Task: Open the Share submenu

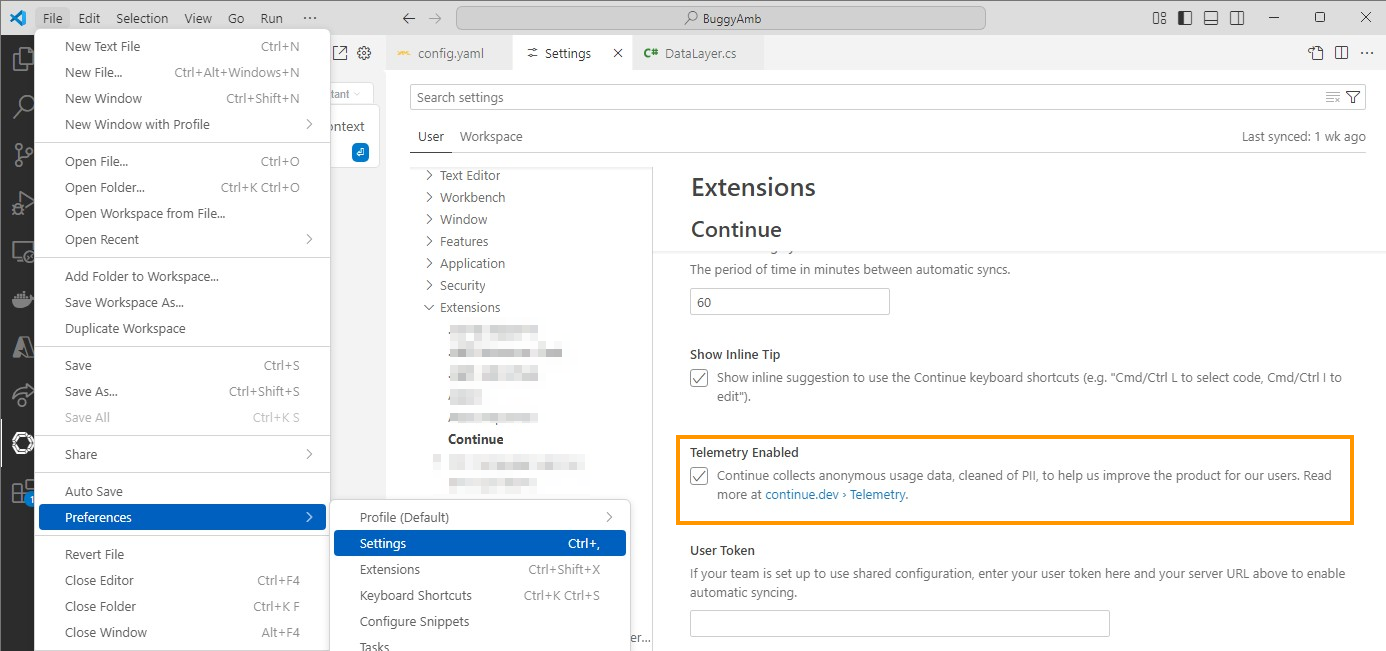Action: pos(182,454)
